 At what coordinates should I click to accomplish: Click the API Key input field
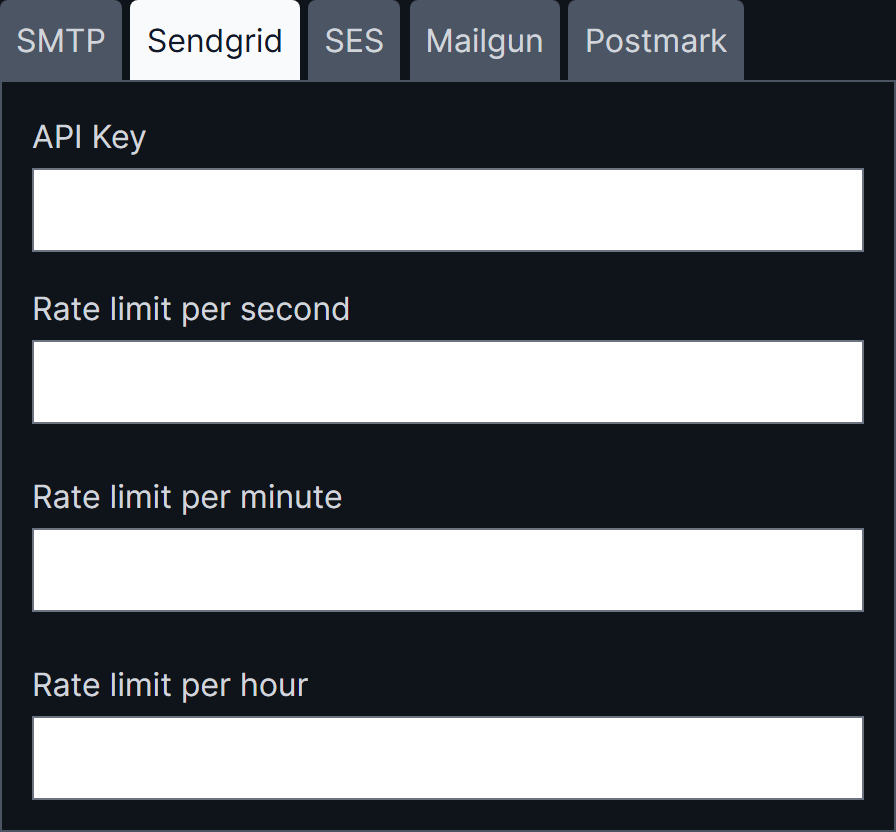point(448,210)
